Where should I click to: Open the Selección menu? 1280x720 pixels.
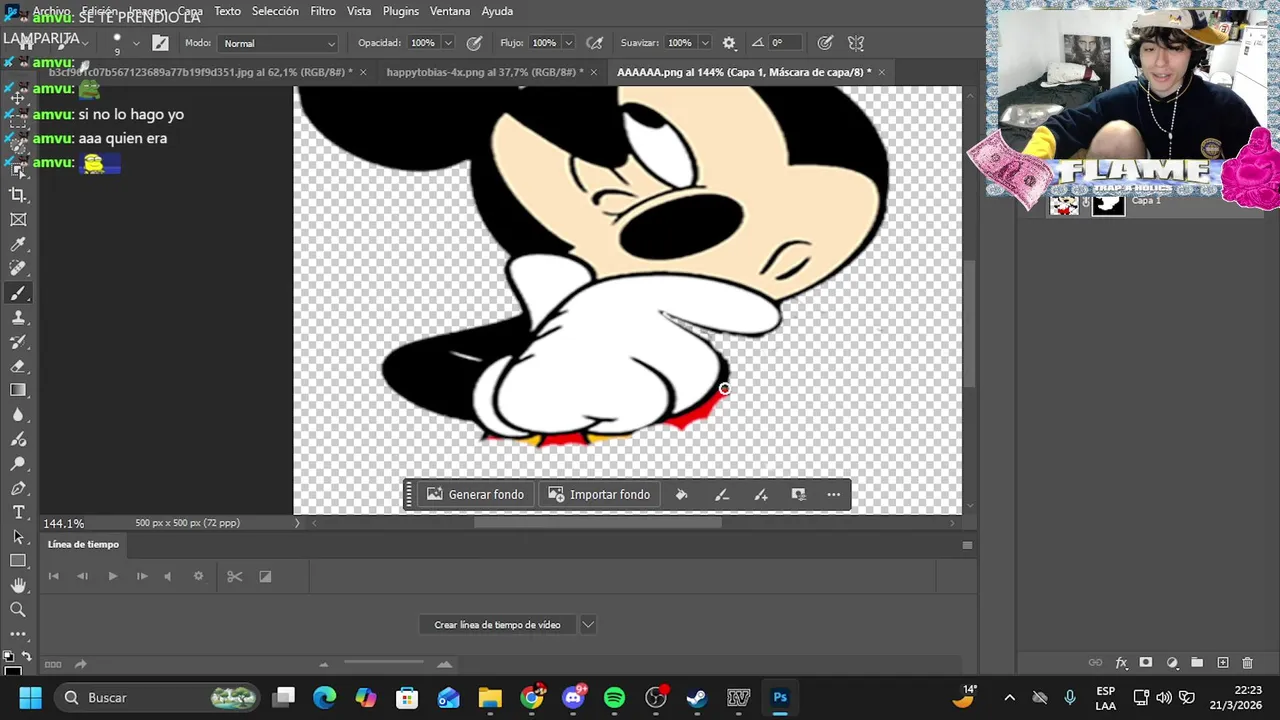275,11
